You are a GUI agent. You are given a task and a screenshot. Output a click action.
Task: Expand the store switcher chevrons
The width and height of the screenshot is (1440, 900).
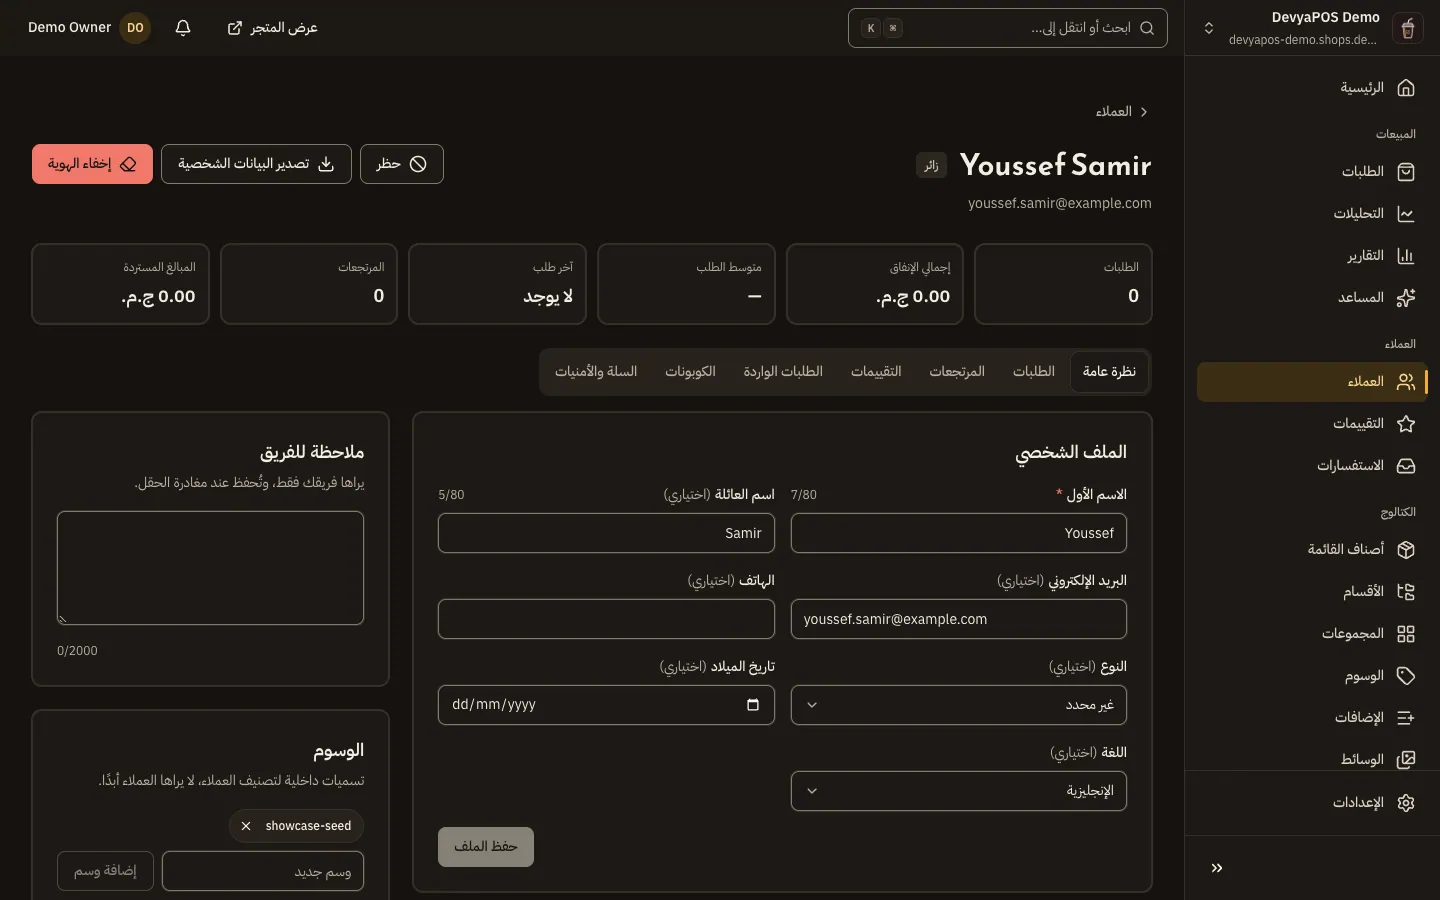[1209, 28]
